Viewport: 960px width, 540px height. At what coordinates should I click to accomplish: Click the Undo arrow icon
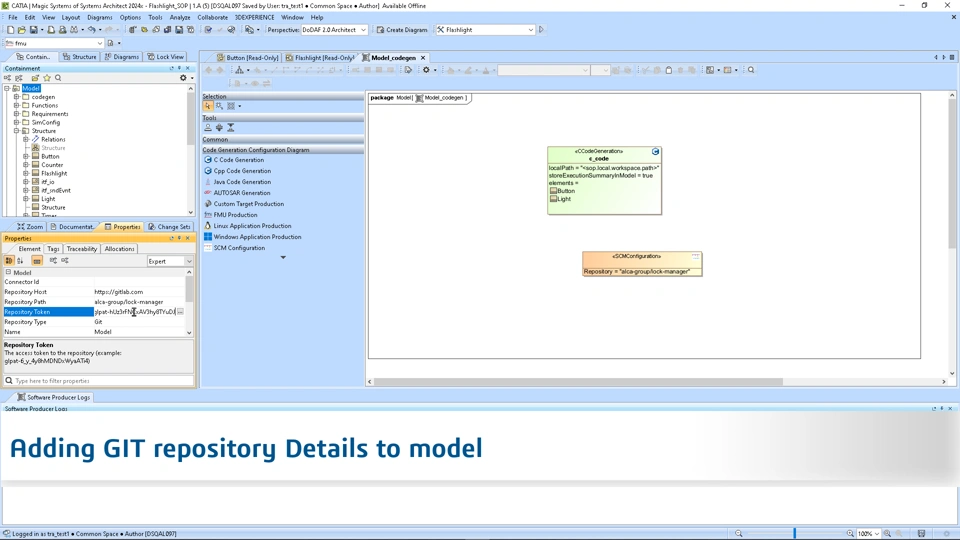tap(91, 29)
